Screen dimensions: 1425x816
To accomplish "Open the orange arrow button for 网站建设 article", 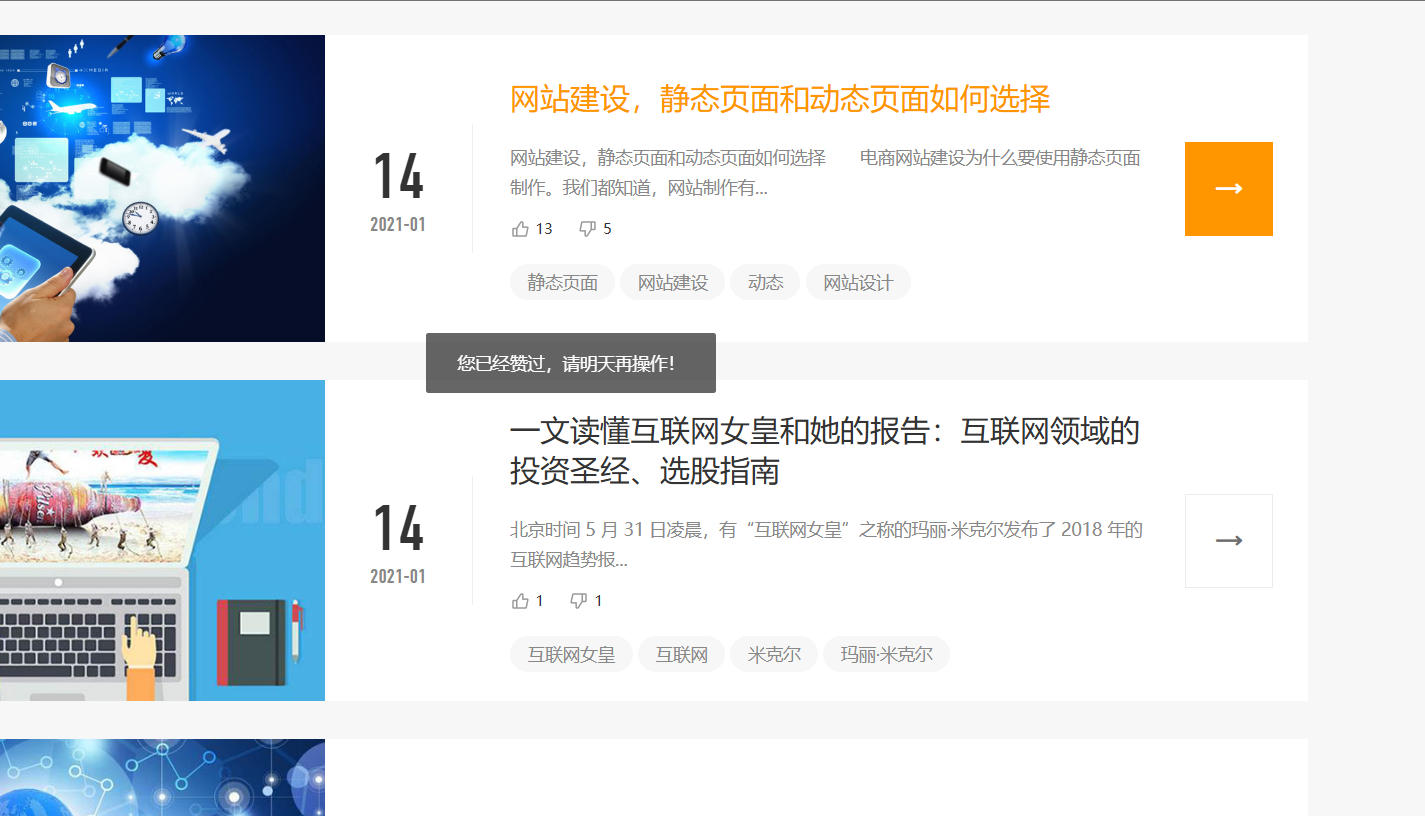I will point(1228,189).
